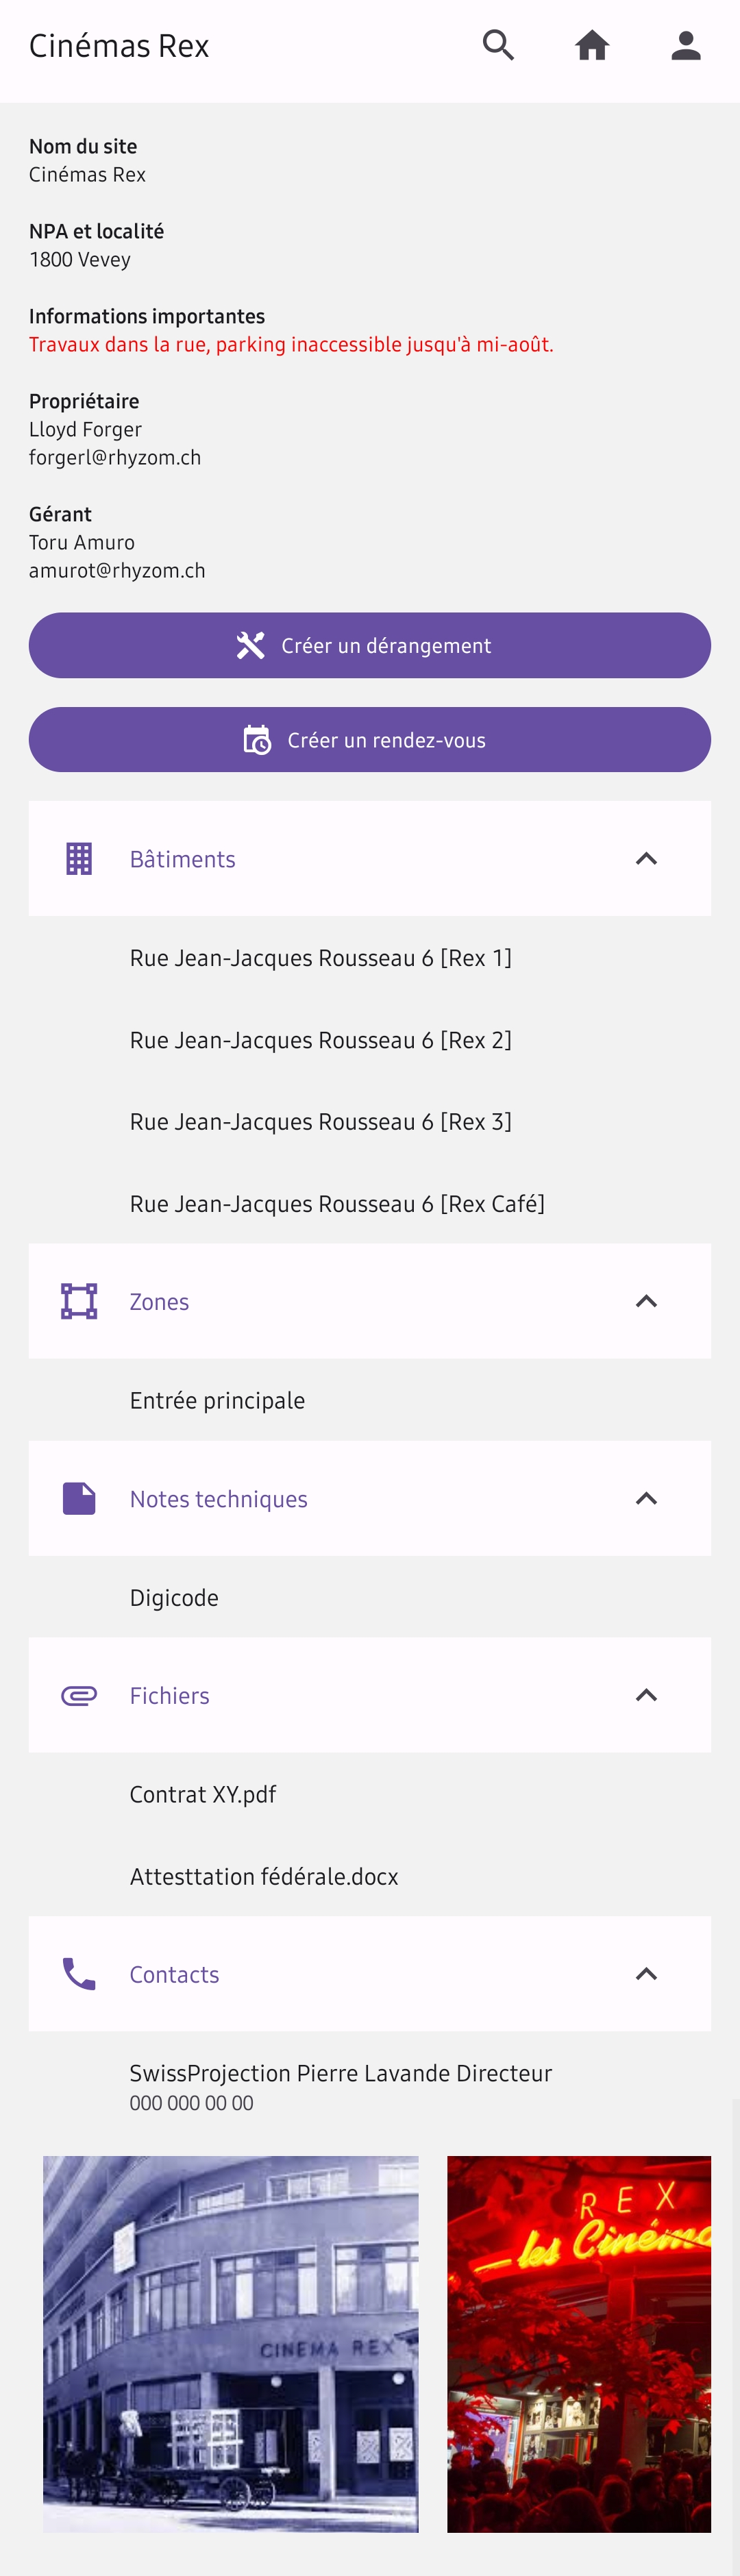Click Créer un rendez-vous button
740x2576 pixels.
click(370, 739)
